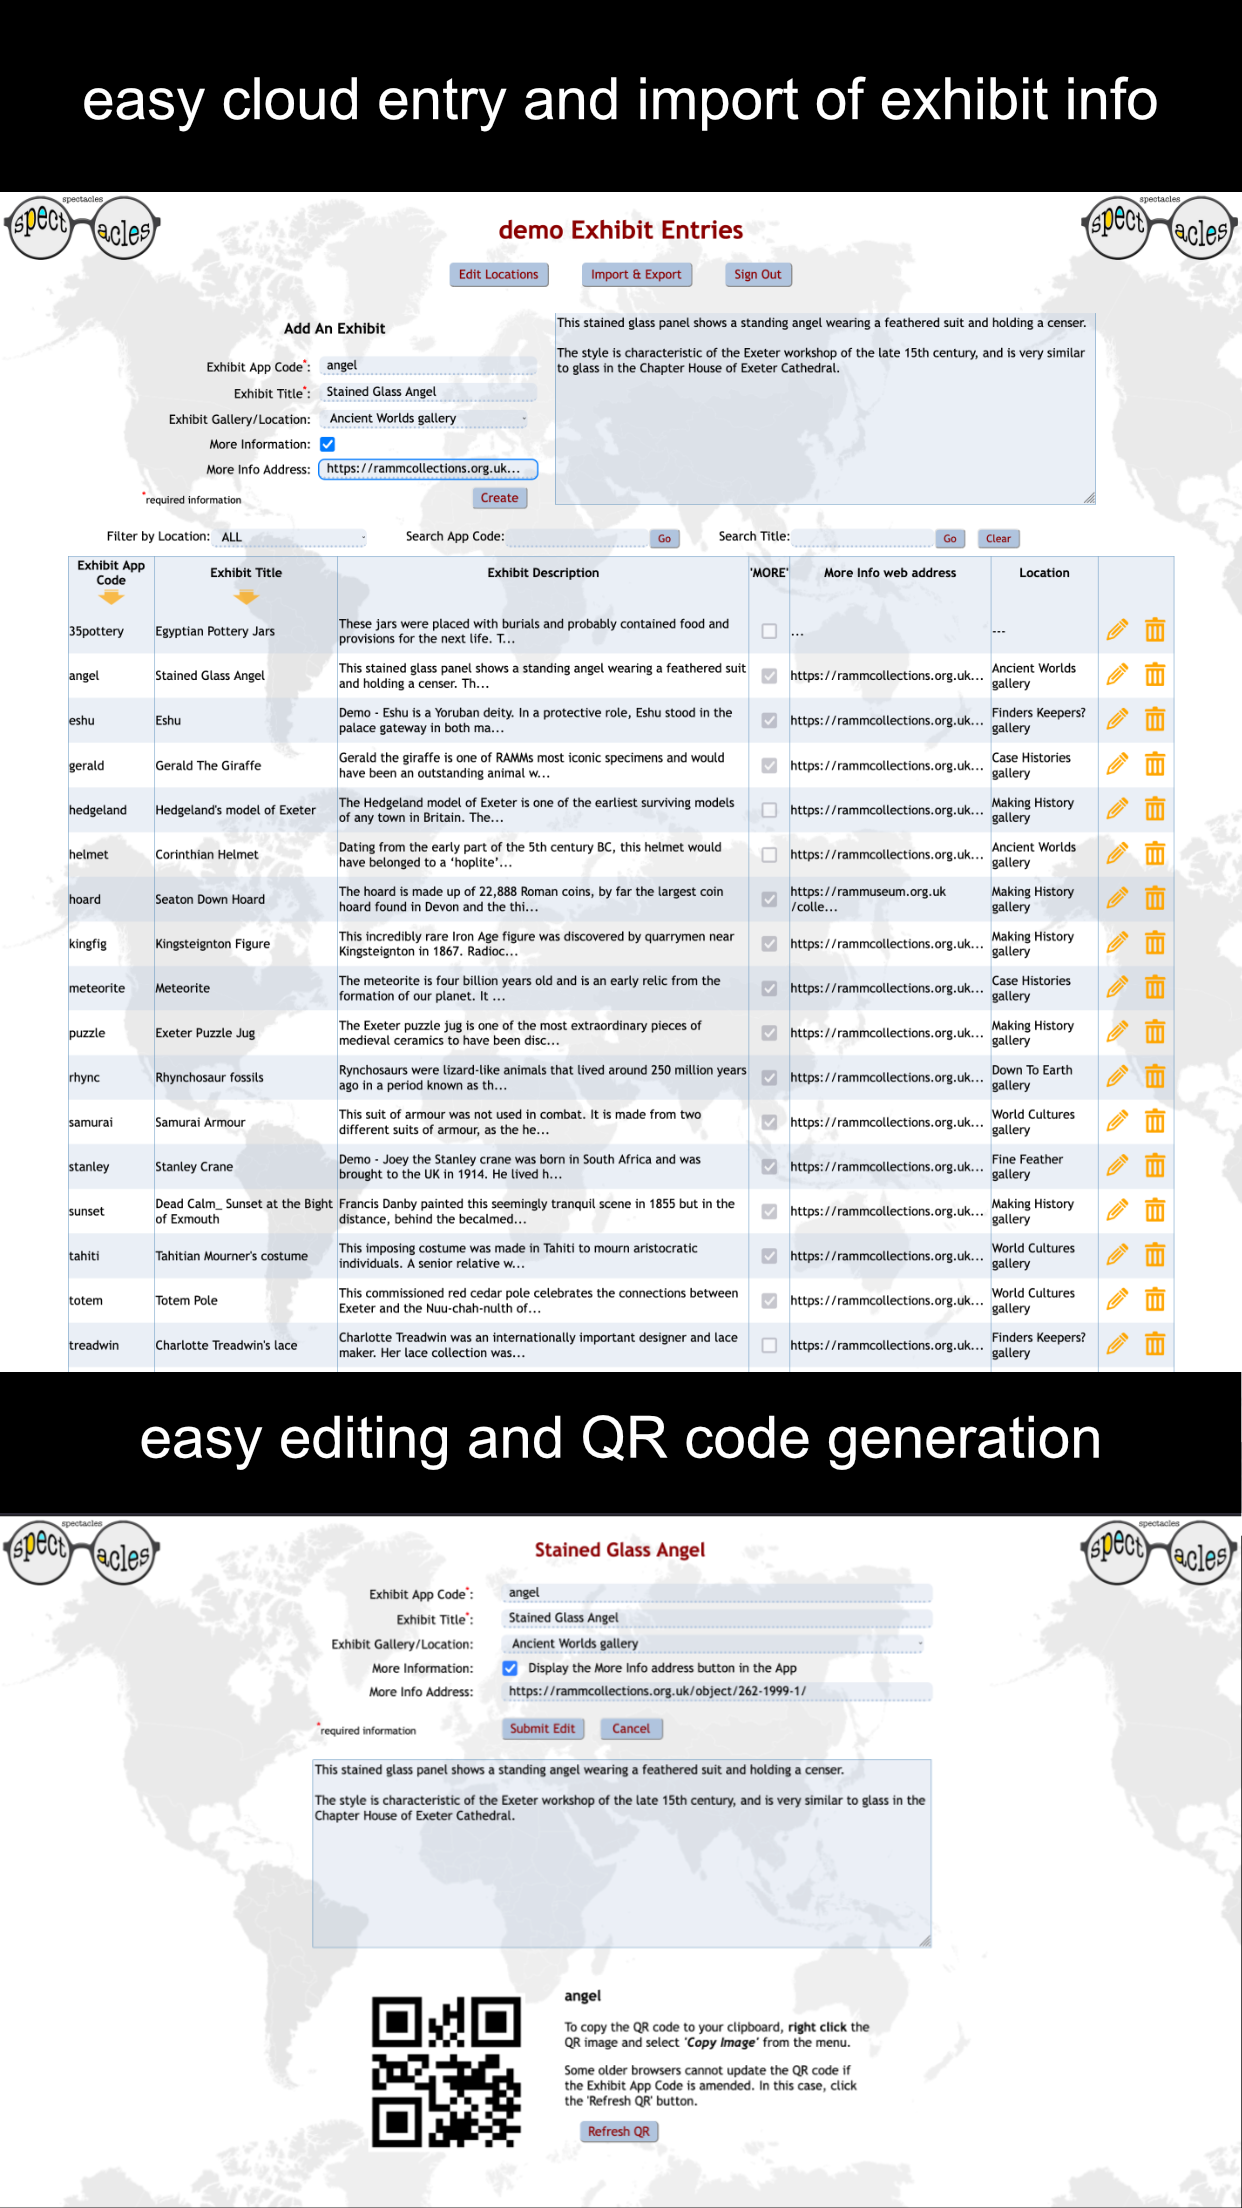Toggle More Information checkbox in Add An Exhibit
The image size is (1242, 2208).
point(327,444)
